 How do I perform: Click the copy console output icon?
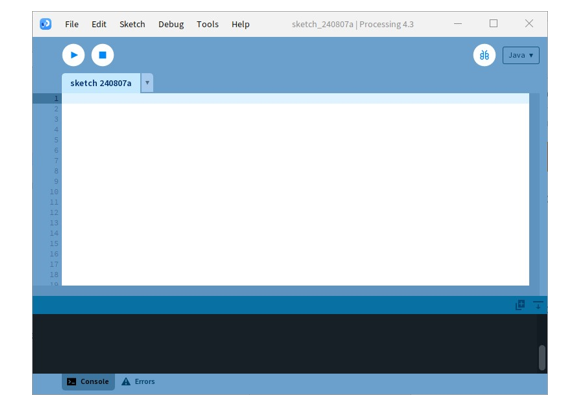[520, 305]
